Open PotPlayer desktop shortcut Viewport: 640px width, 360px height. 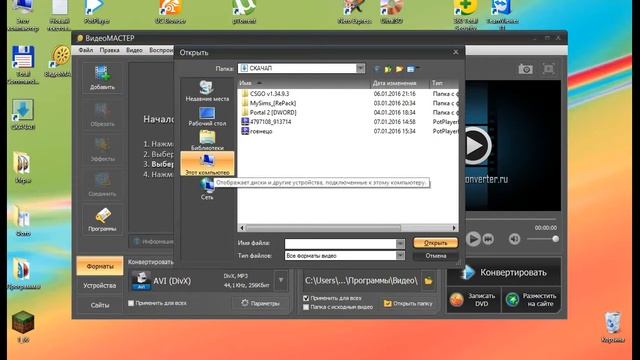(96, 11)
